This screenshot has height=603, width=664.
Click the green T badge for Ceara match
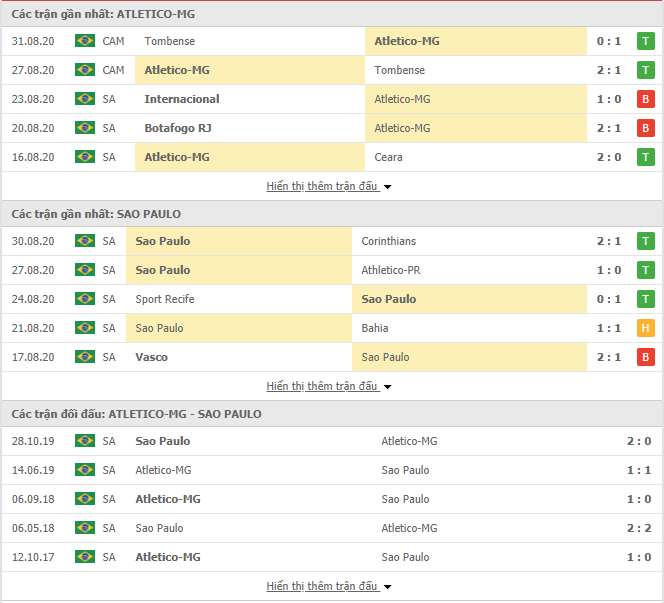645,157
